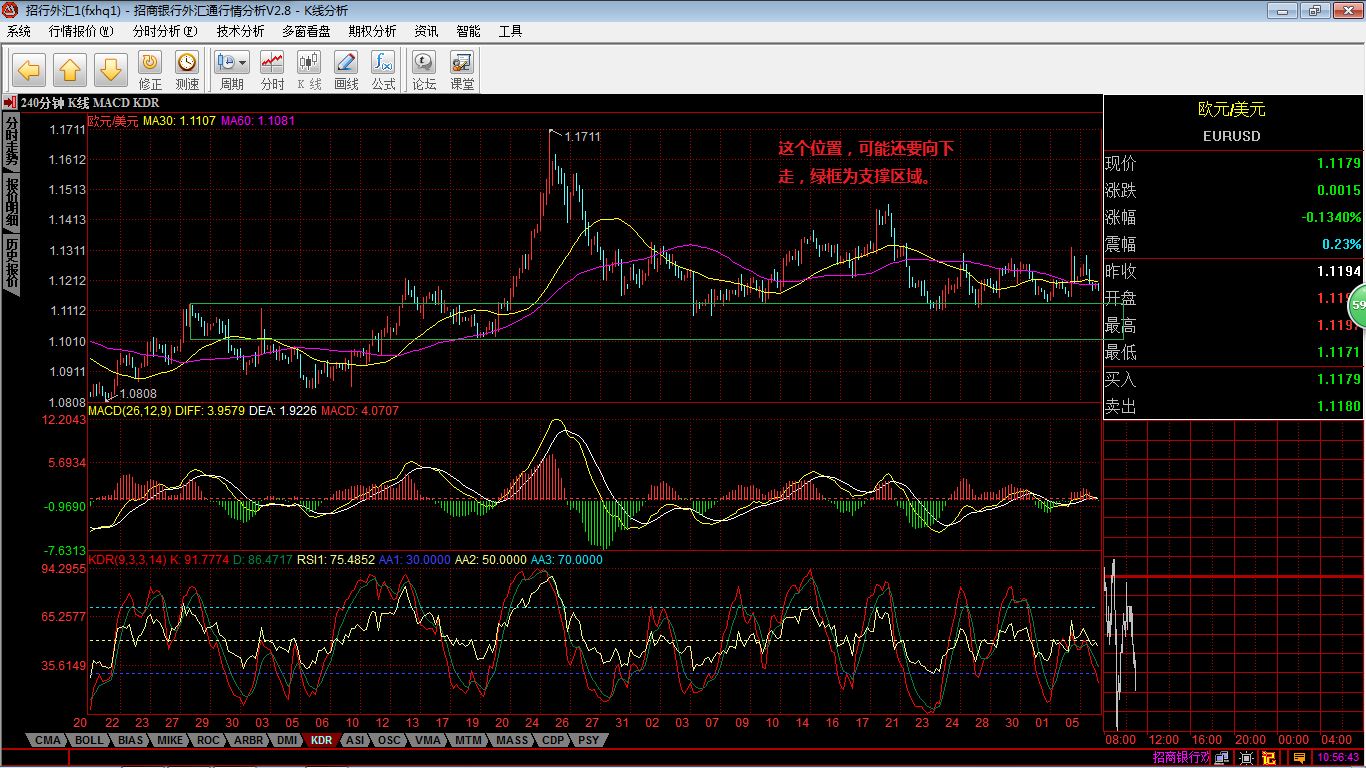Screen dimensions: 1366x768
Task: Open the 期权分析 menu
Action: click(372, 31)
